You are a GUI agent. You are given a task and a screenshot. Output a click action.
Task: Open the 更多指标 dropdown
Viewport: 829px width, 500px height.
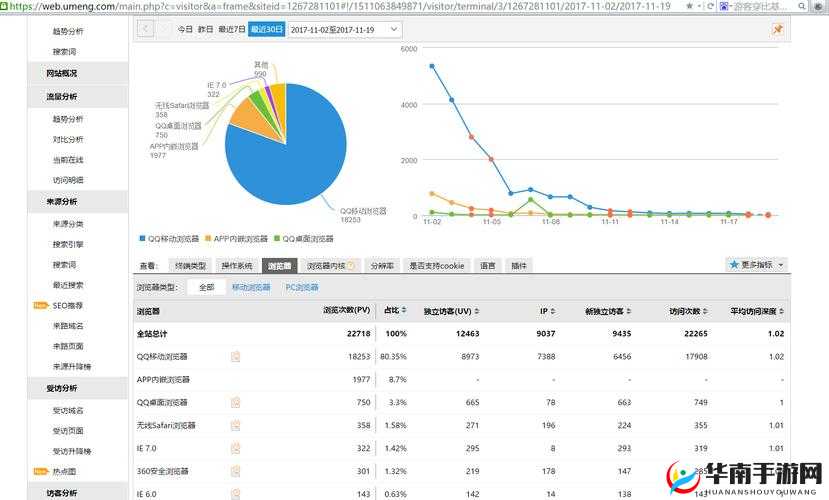[x=757, y=265]
